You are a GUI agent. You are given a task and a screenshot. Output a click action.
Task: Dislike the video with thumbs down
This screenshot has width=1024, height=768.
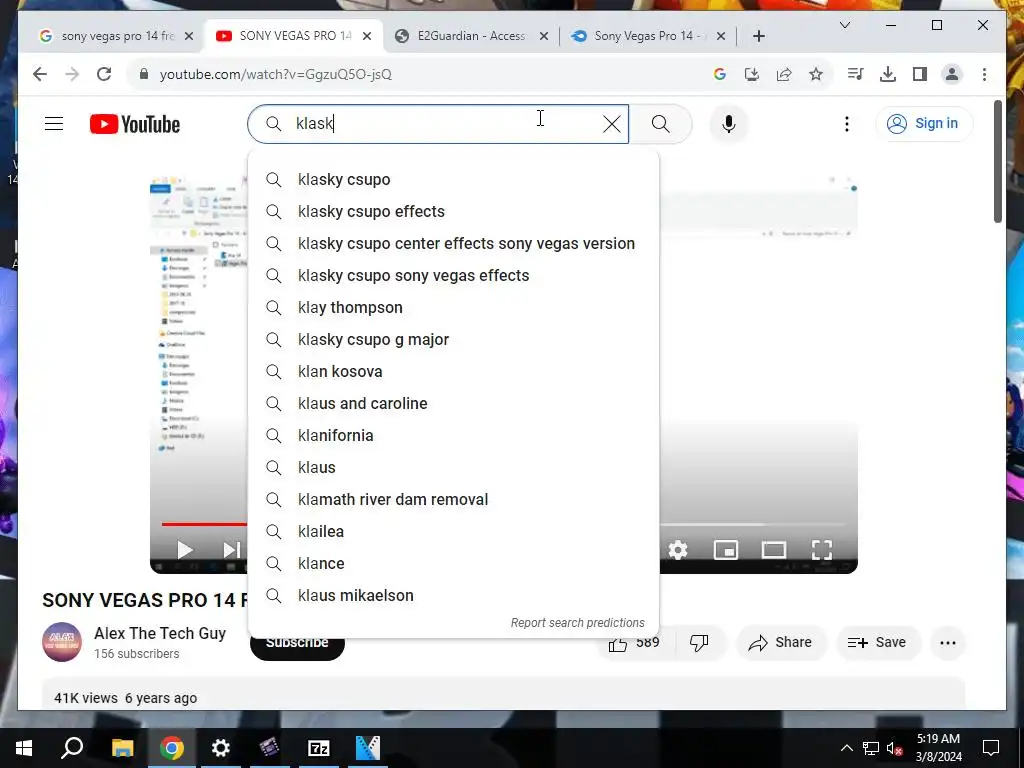(700, 643)
